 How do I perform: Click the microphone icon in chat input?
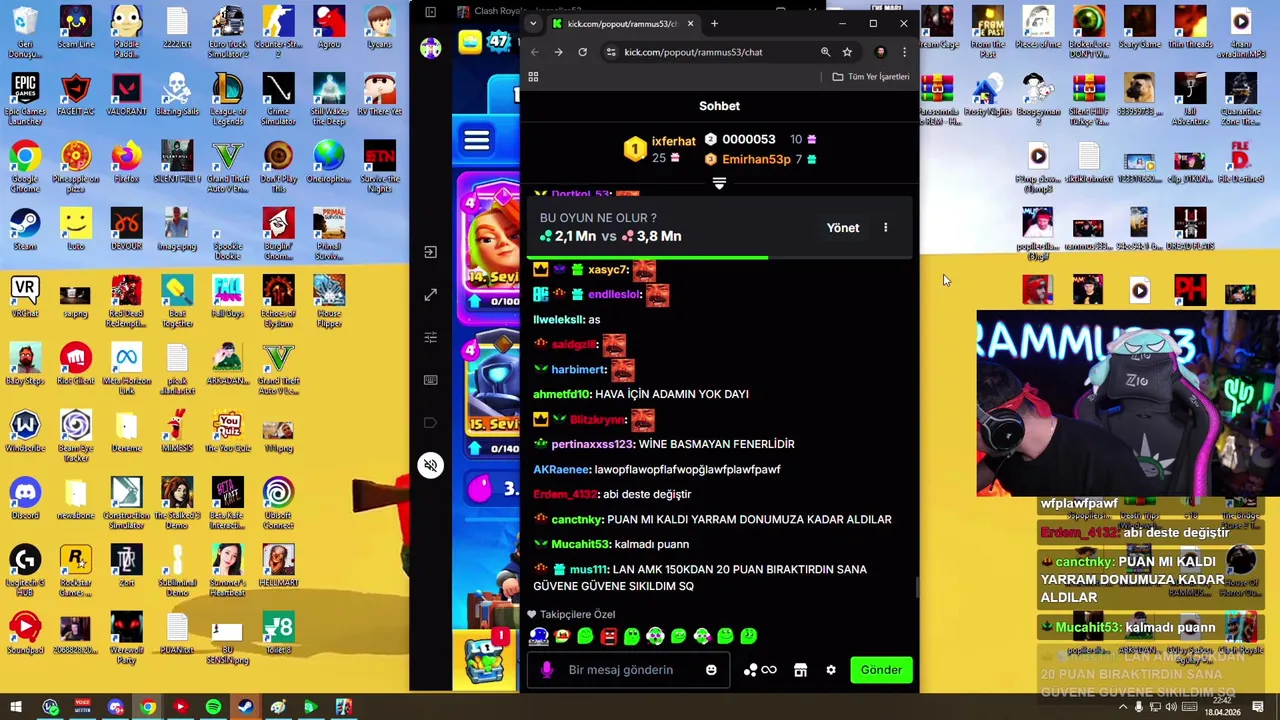coord(547,670)
